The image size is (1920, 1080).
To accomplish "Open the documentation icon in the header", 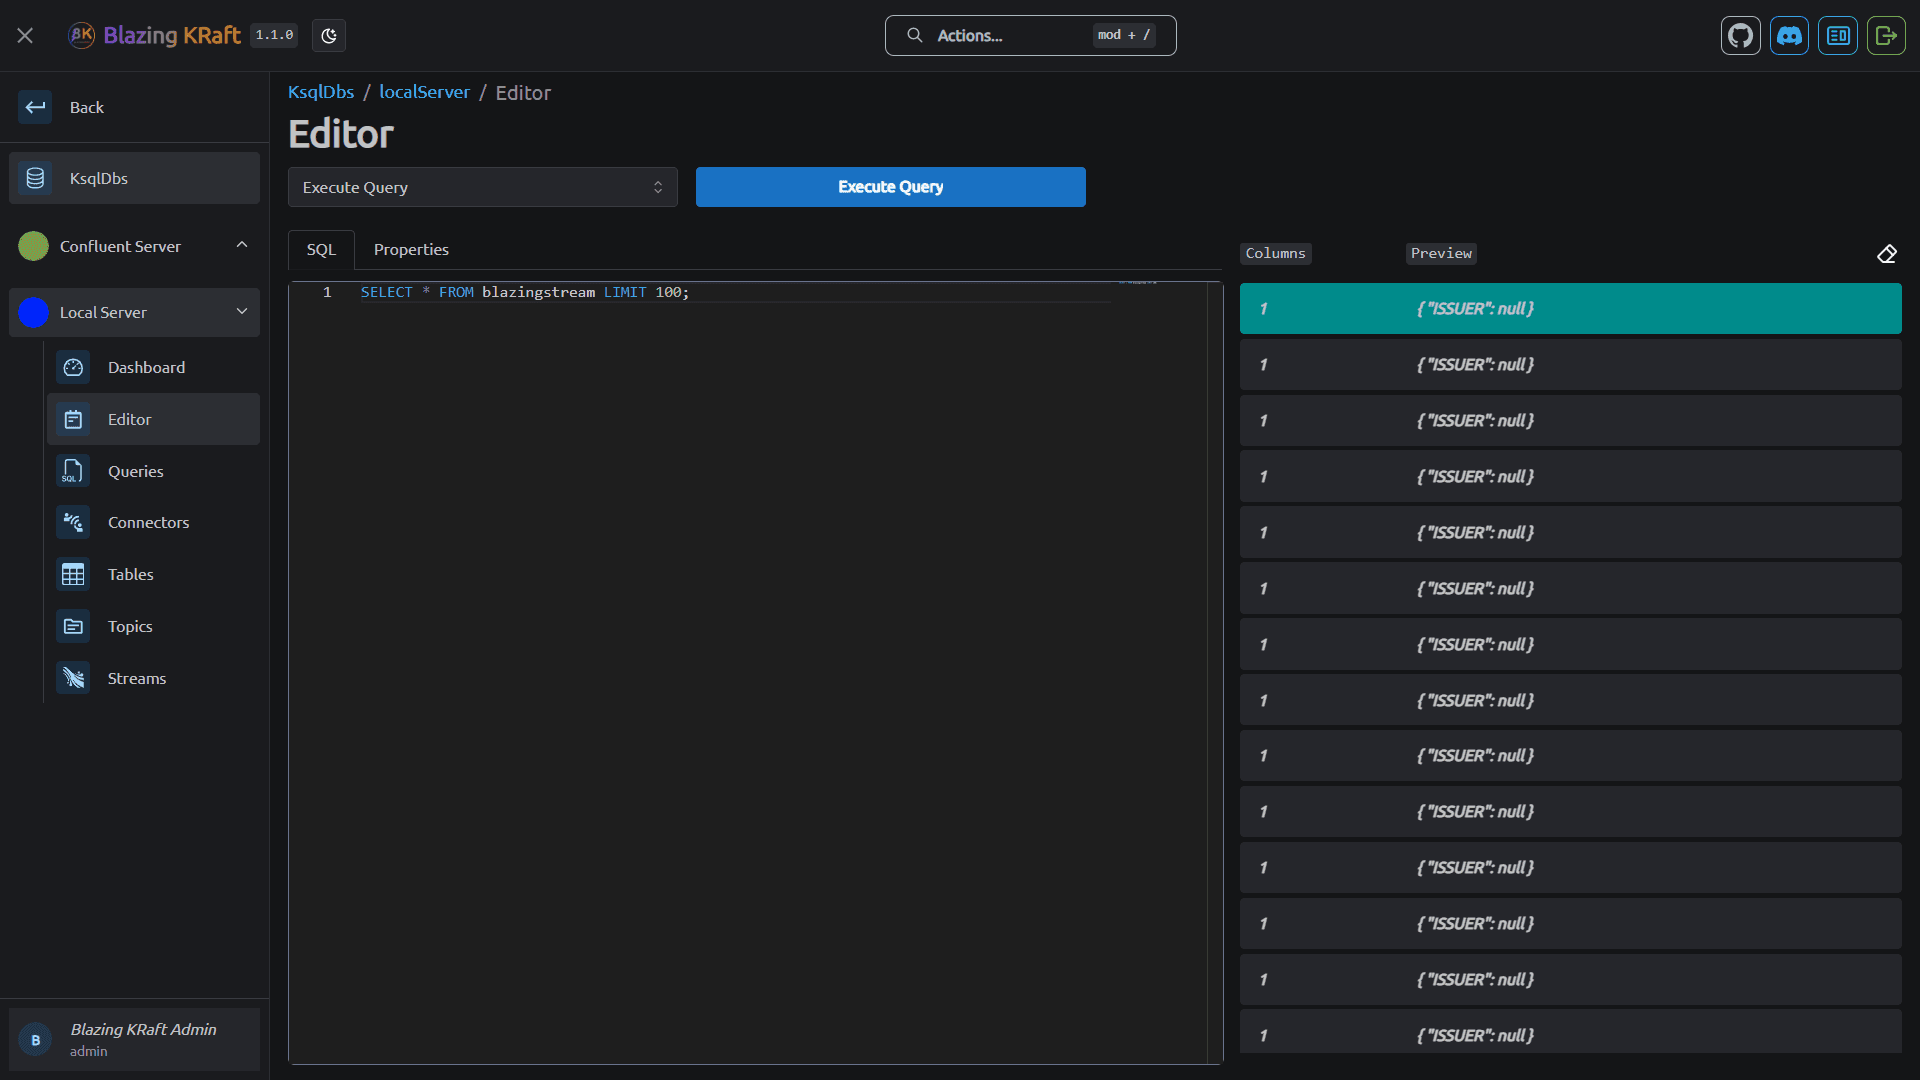I will (x=1838, y=36).
